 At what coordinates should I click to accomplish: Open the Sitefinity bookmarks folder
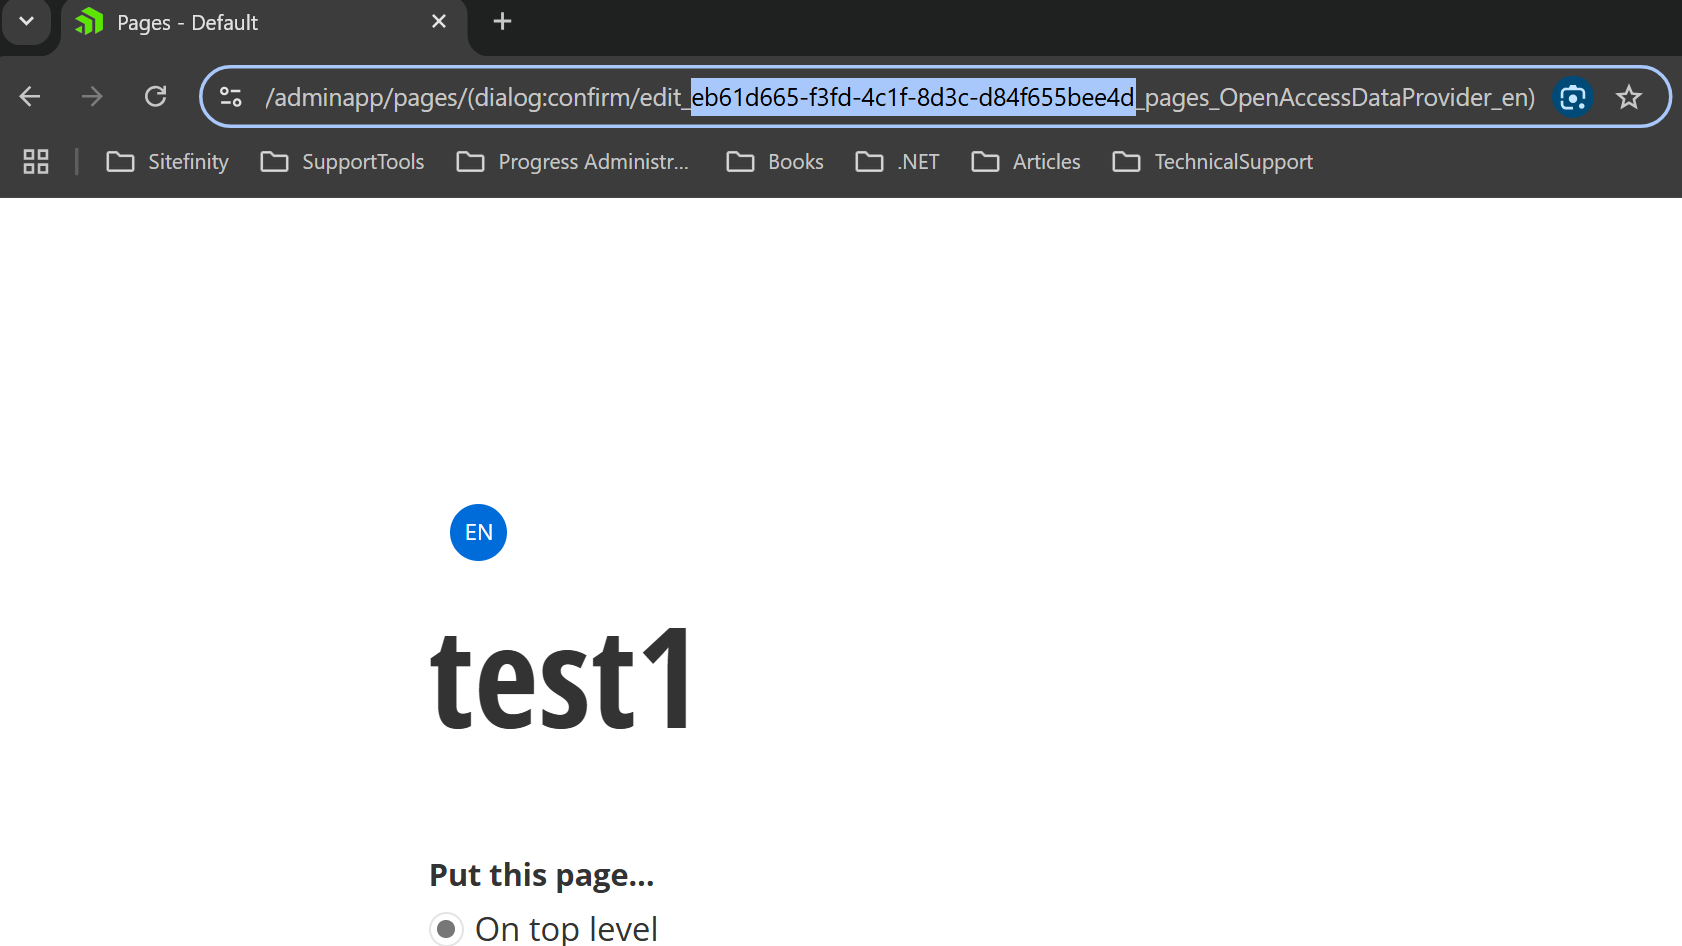(x=168, y=162)
